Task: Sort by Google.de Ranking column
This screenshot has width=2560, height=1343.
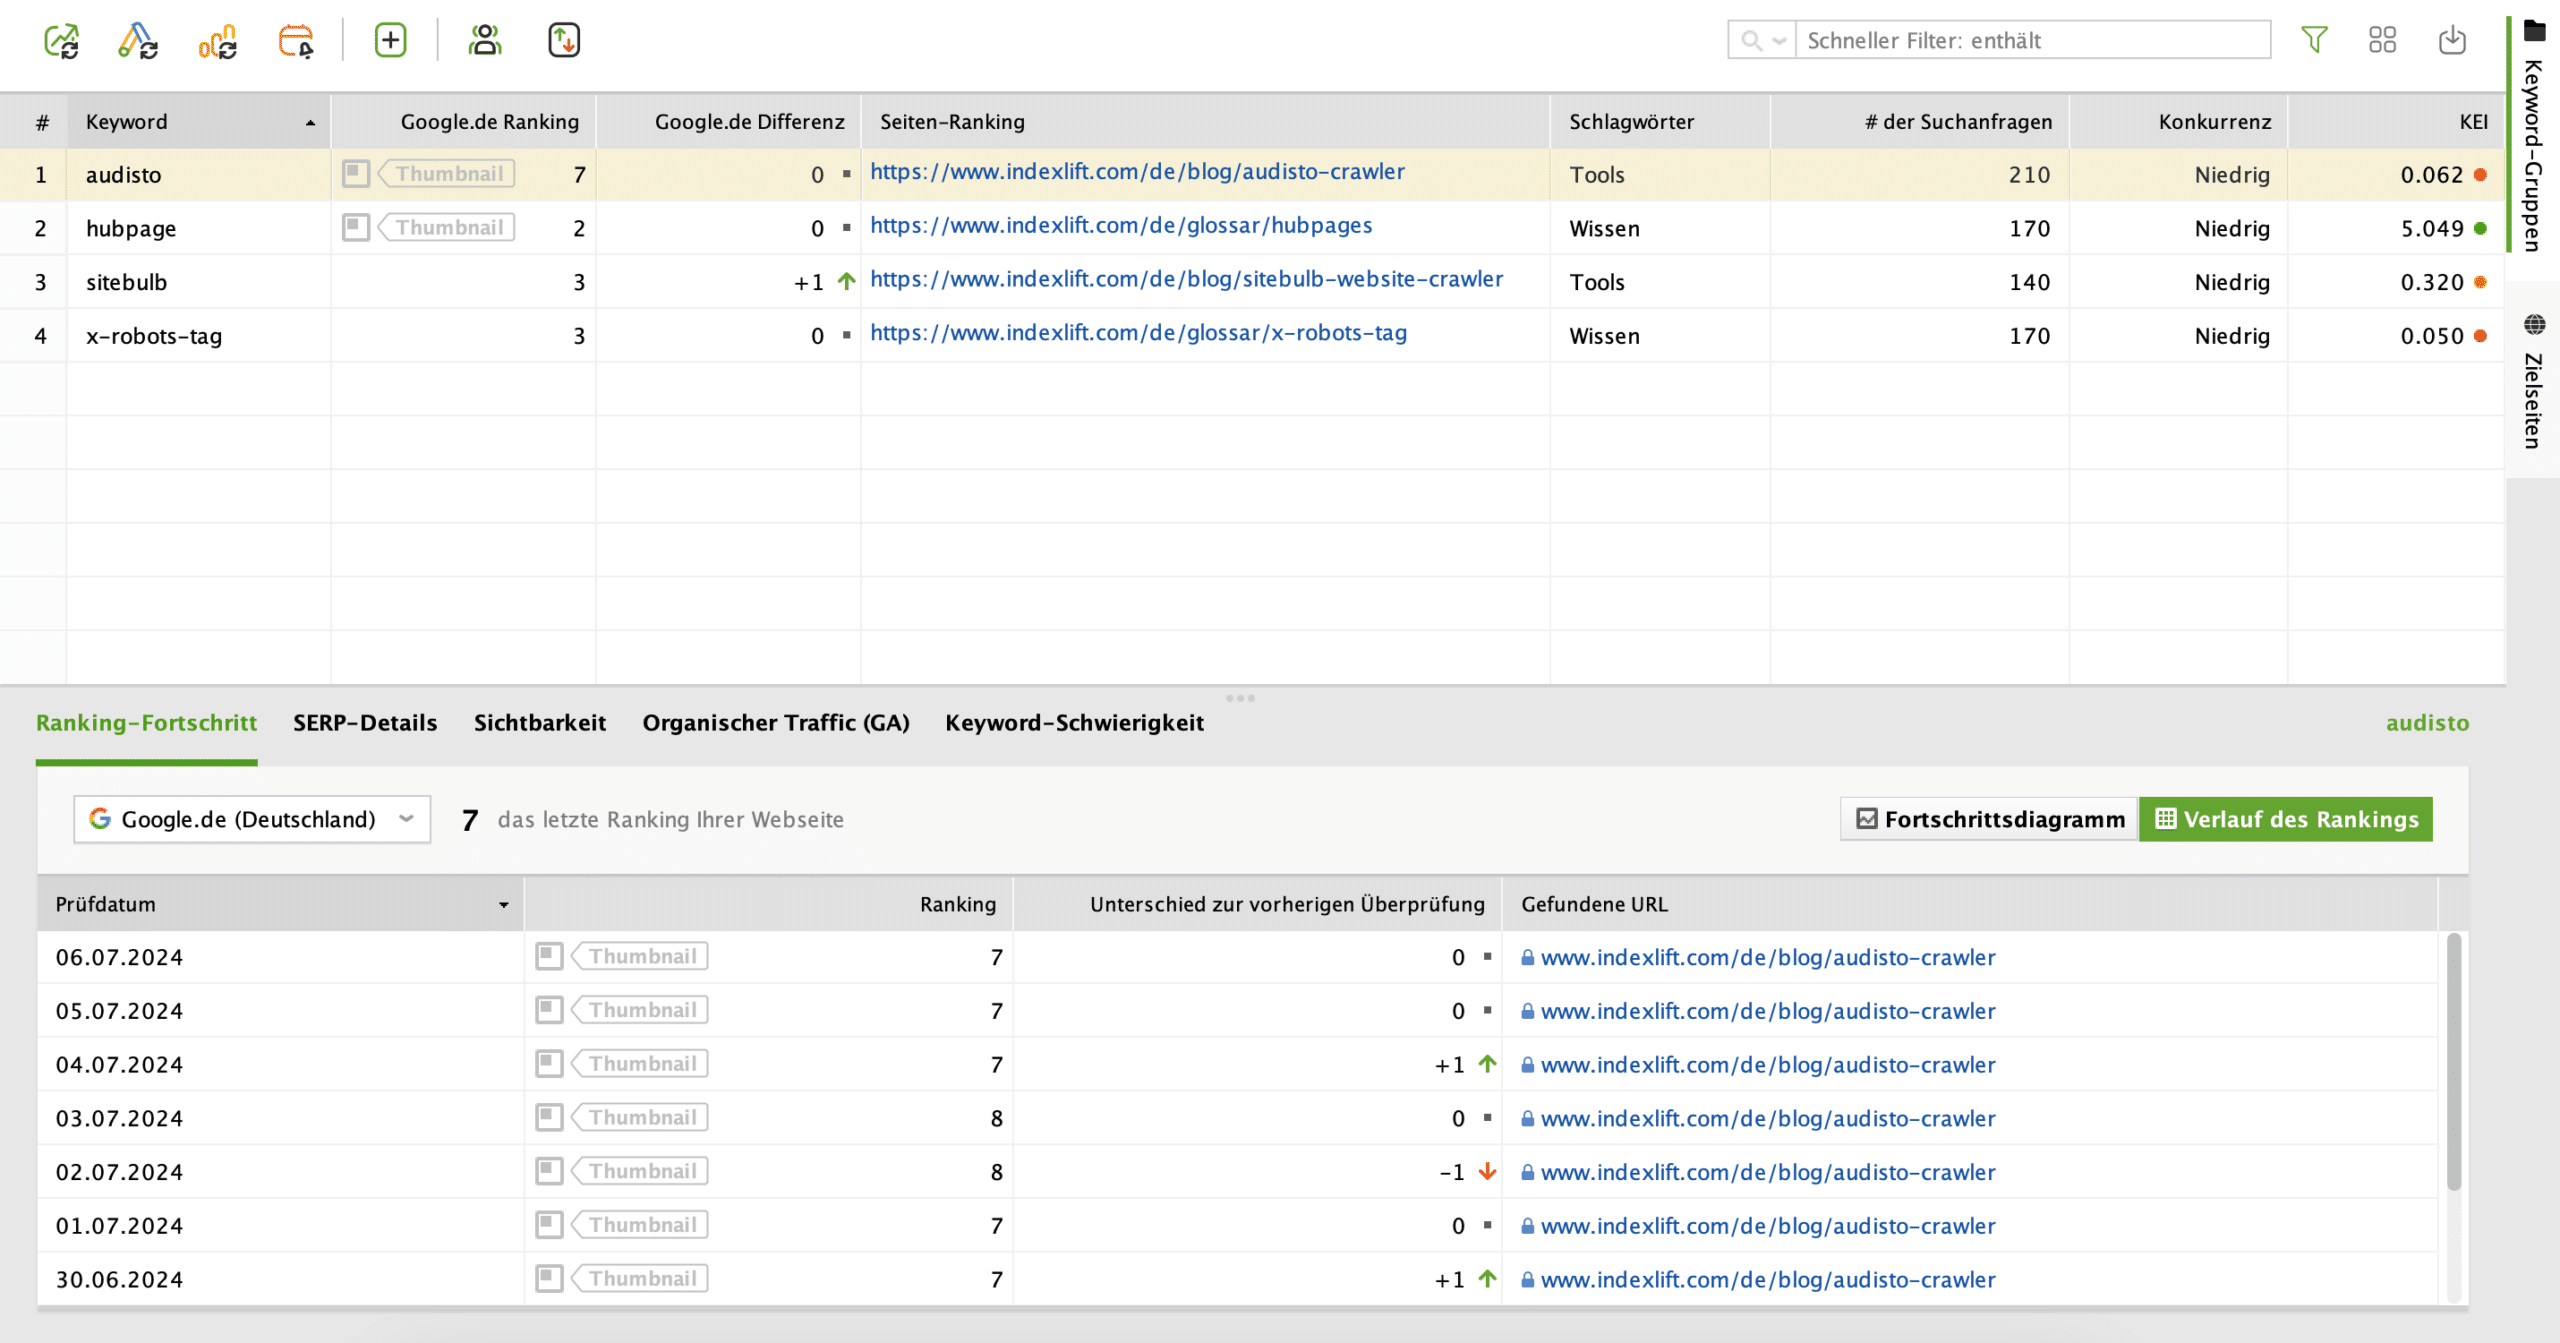Action: pyautogui.click(x=464, y=122)
